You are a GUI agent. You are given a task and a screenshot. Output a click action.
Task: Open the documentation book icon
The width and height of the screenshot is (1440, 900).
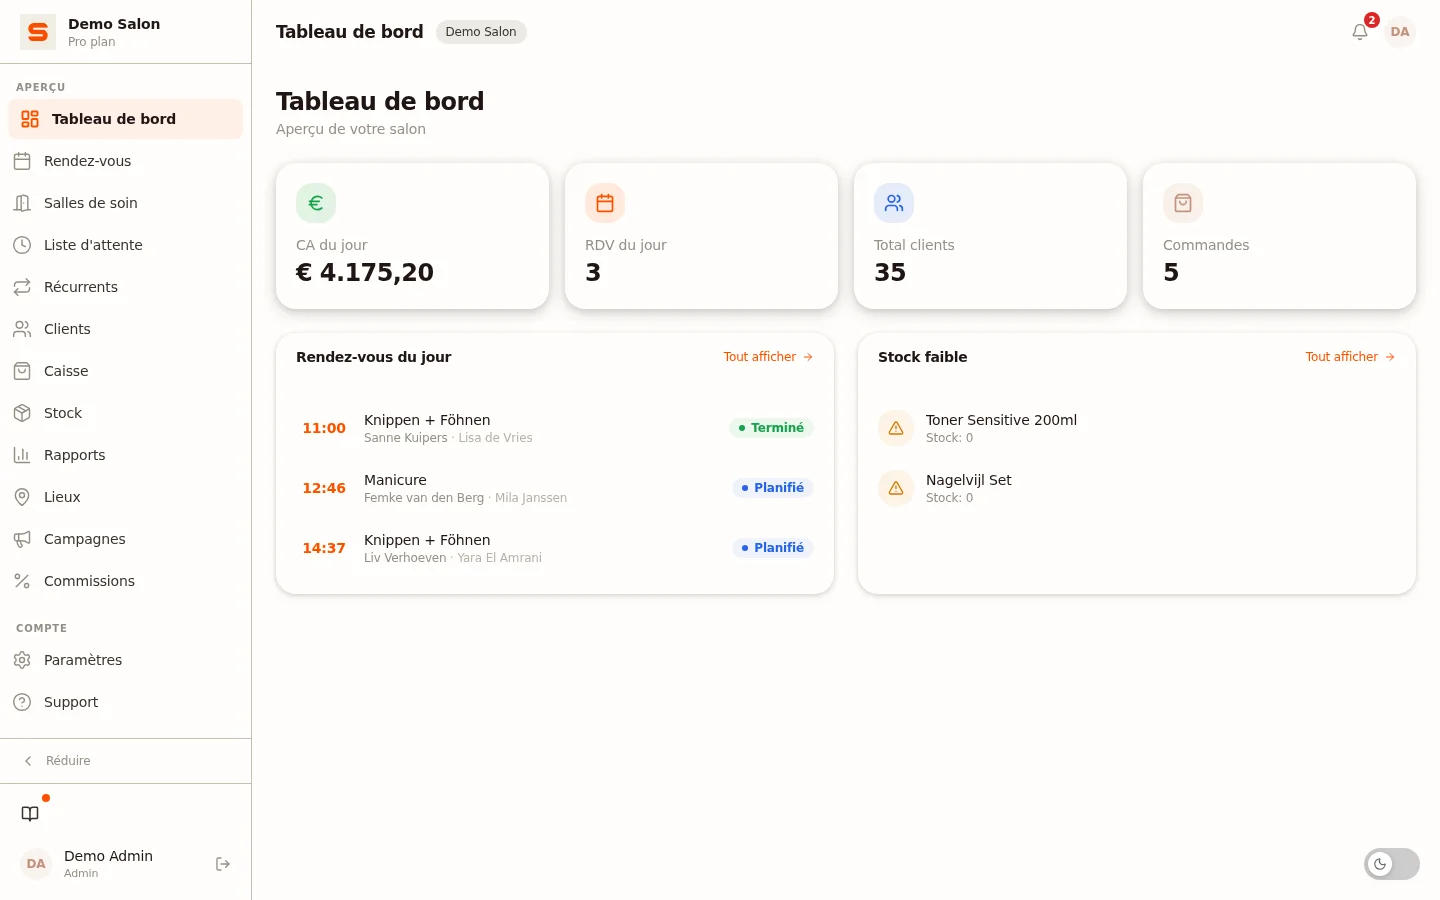coord(30,814)
